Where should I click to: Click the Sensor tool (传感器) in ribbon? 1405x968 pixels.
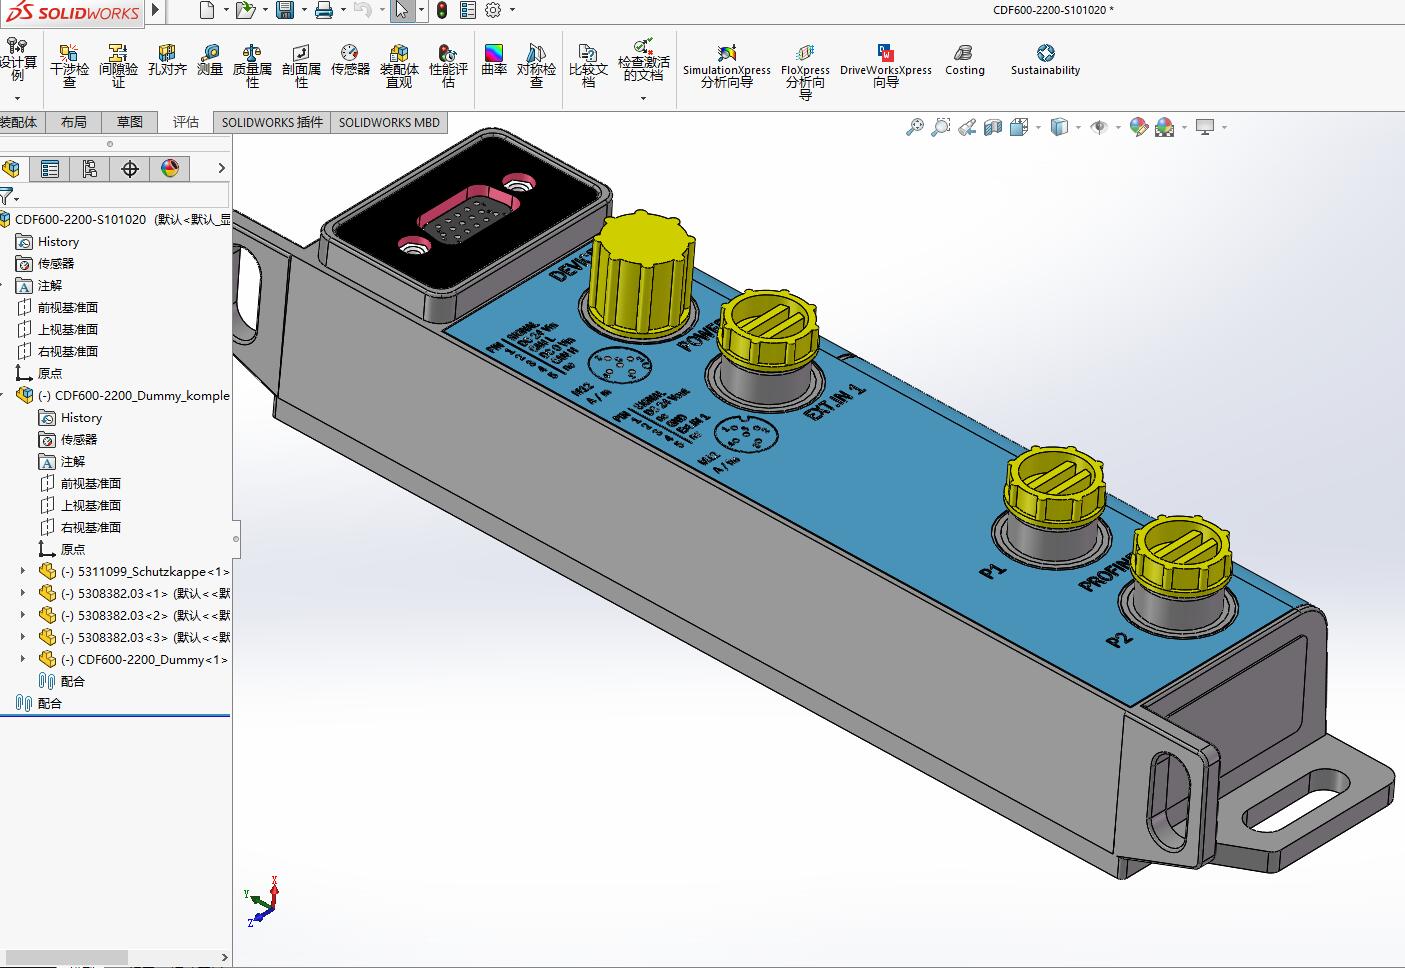click(x=350, y=60)
